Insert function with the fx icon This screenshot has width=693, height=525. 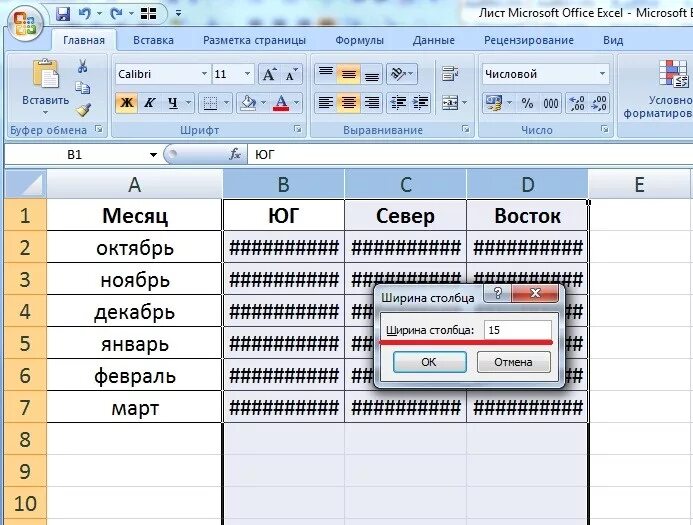click(x=234, y=154)
